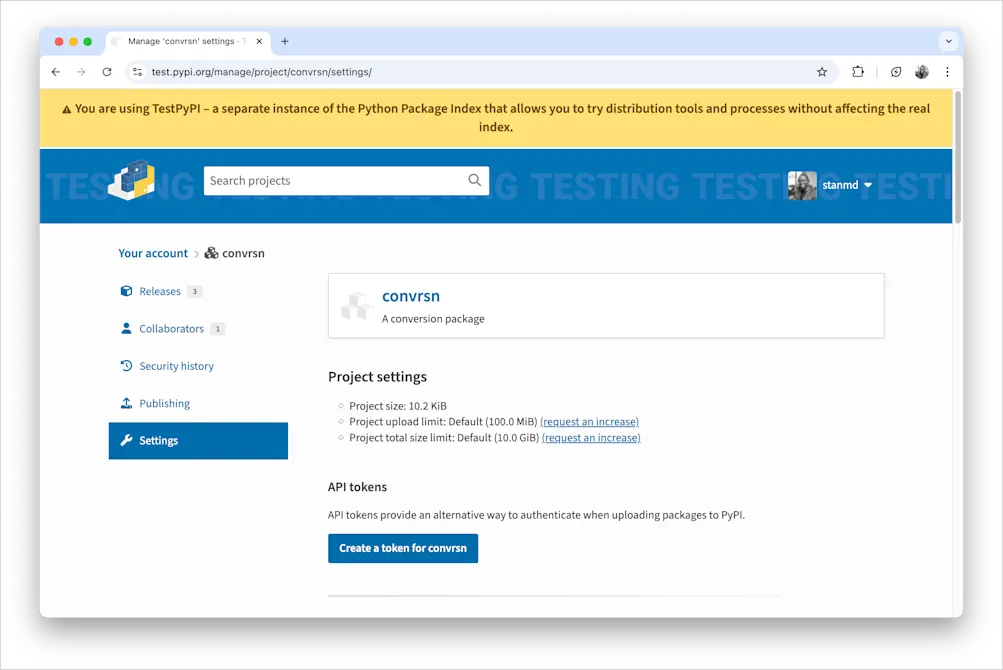Click the browser forward arrow
This screenshot has height=670, width=1003.
[81, 72]
